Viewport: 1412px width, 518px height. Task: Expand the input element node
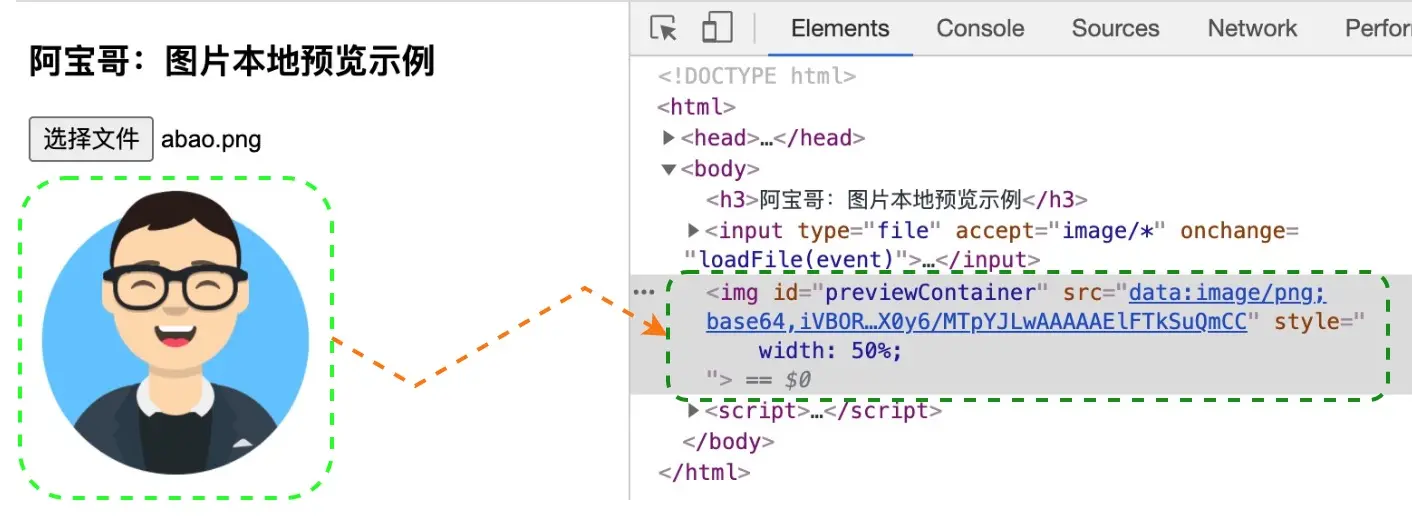tap(694, 231)
